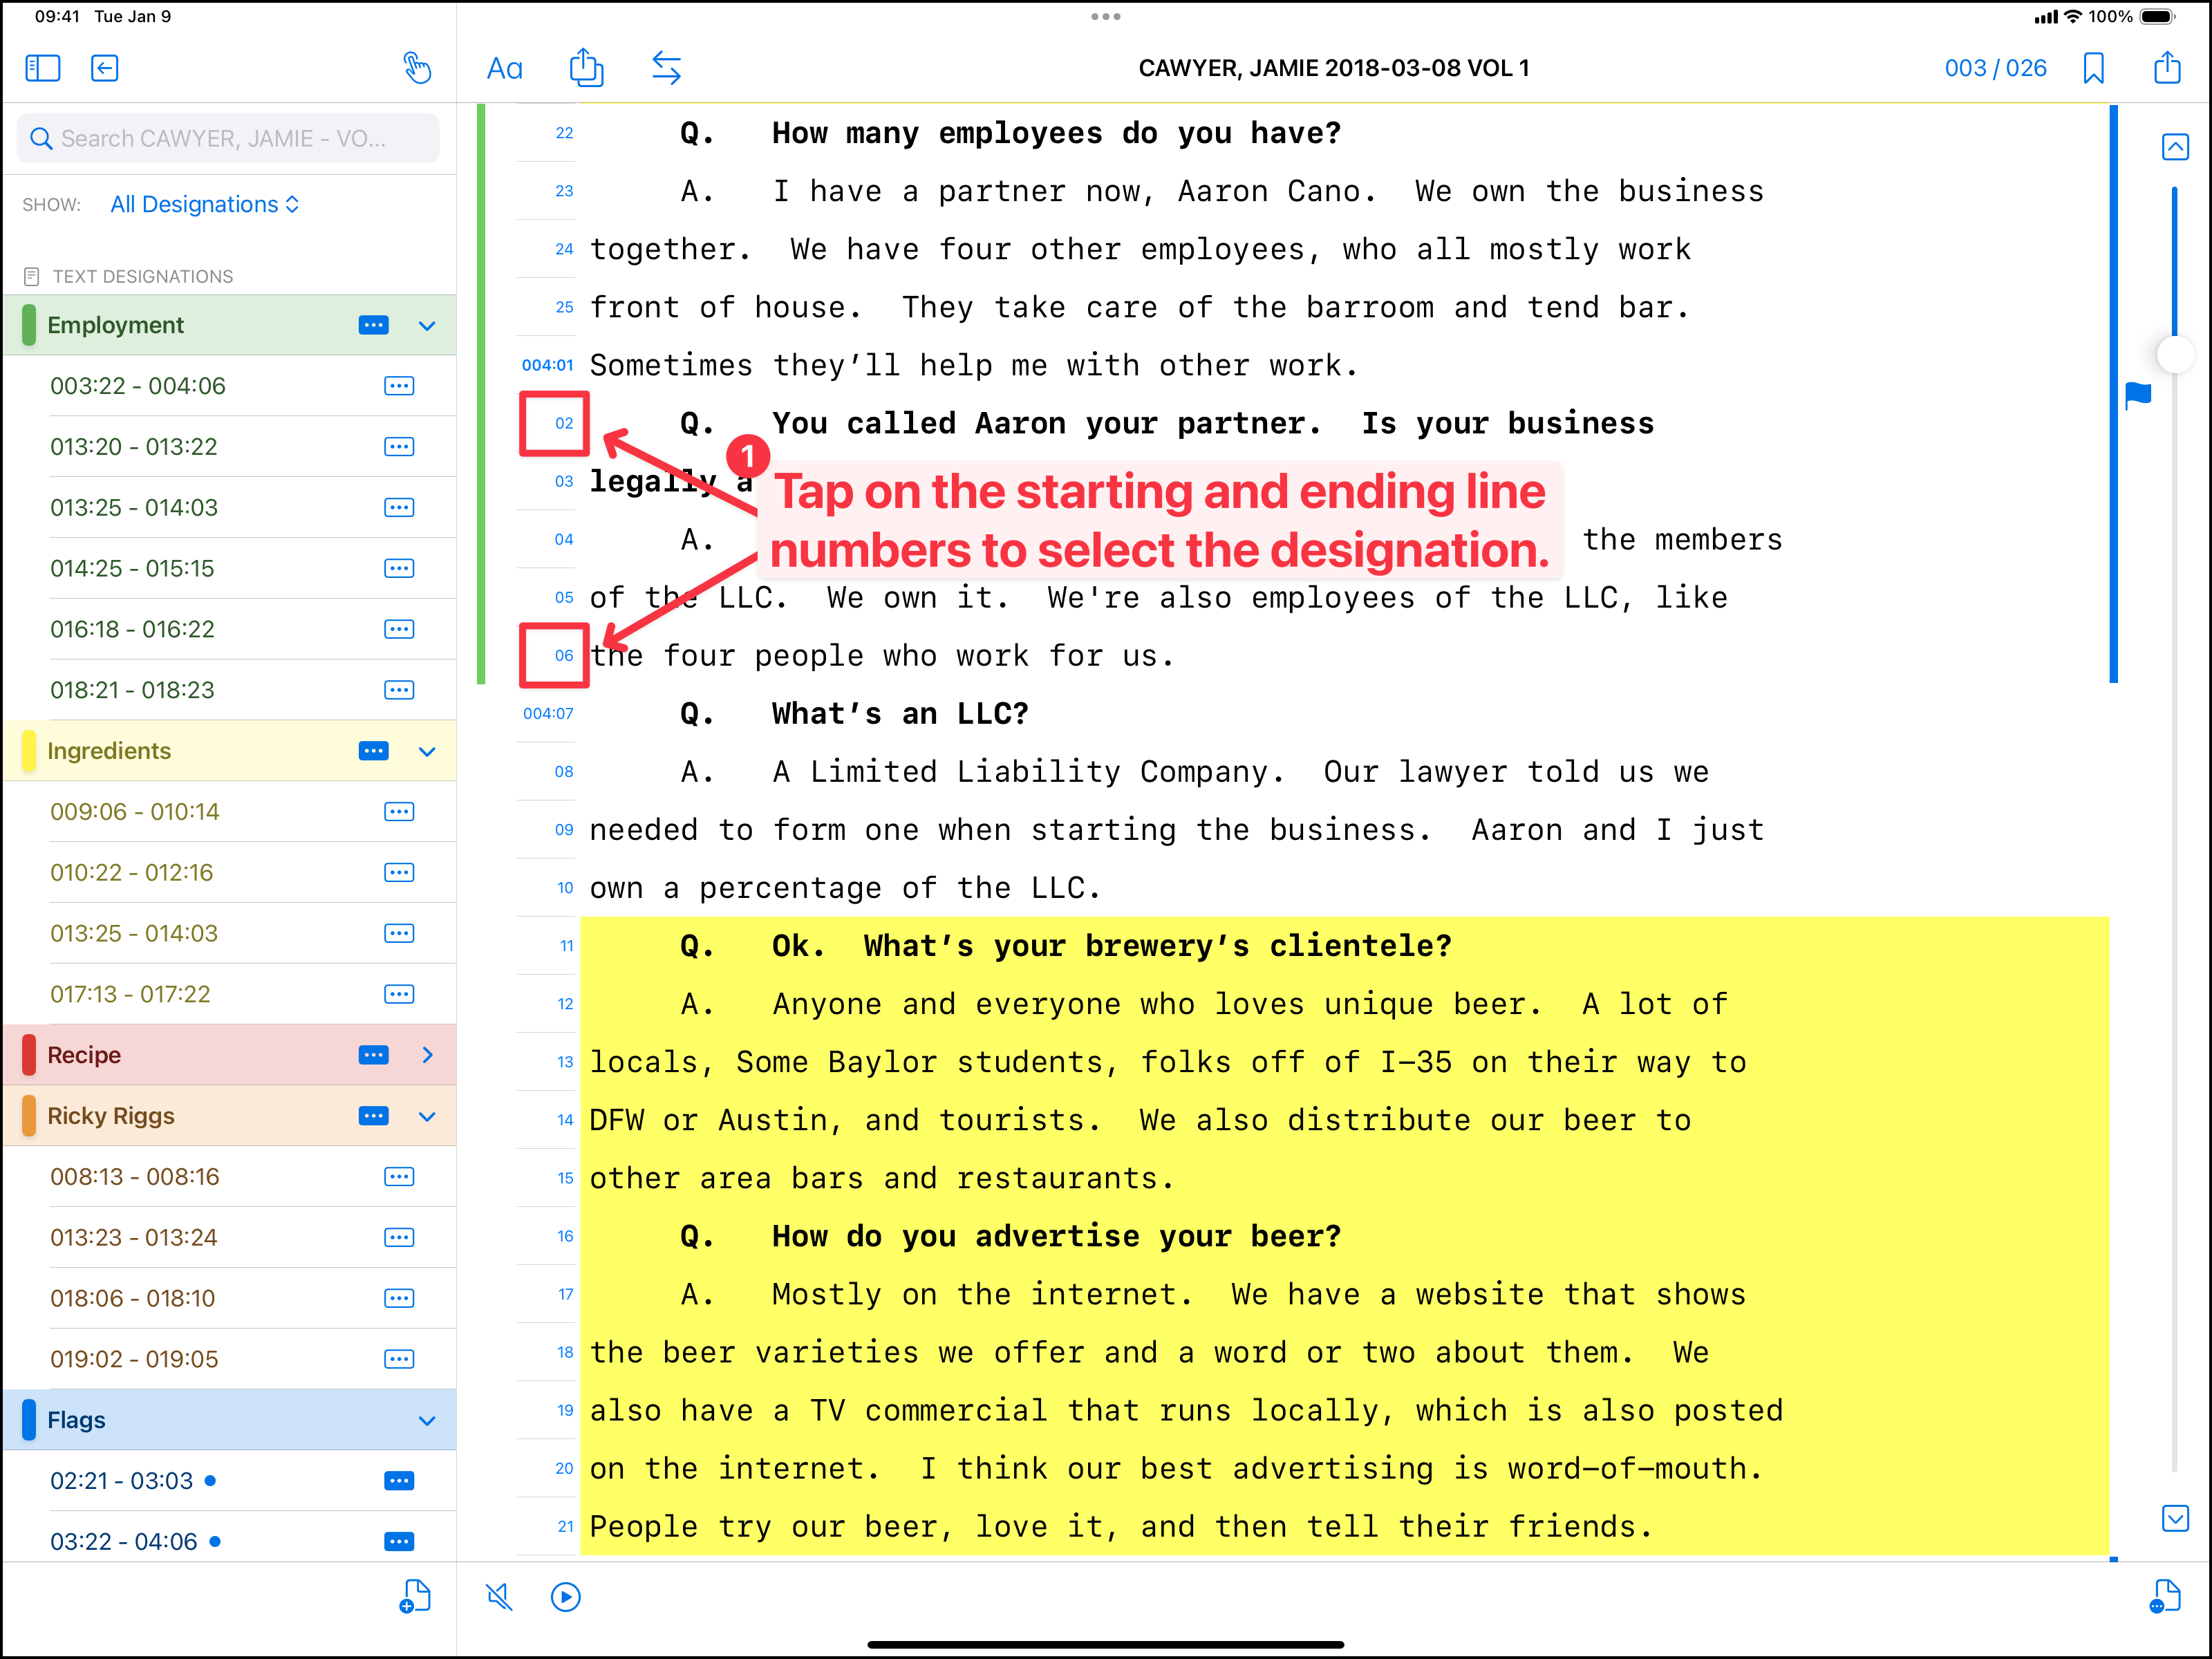The height and width of the screenshot is (1659, 2212).
Task: Open the All Designations filter dropdown
Action: tap(204, 204)
